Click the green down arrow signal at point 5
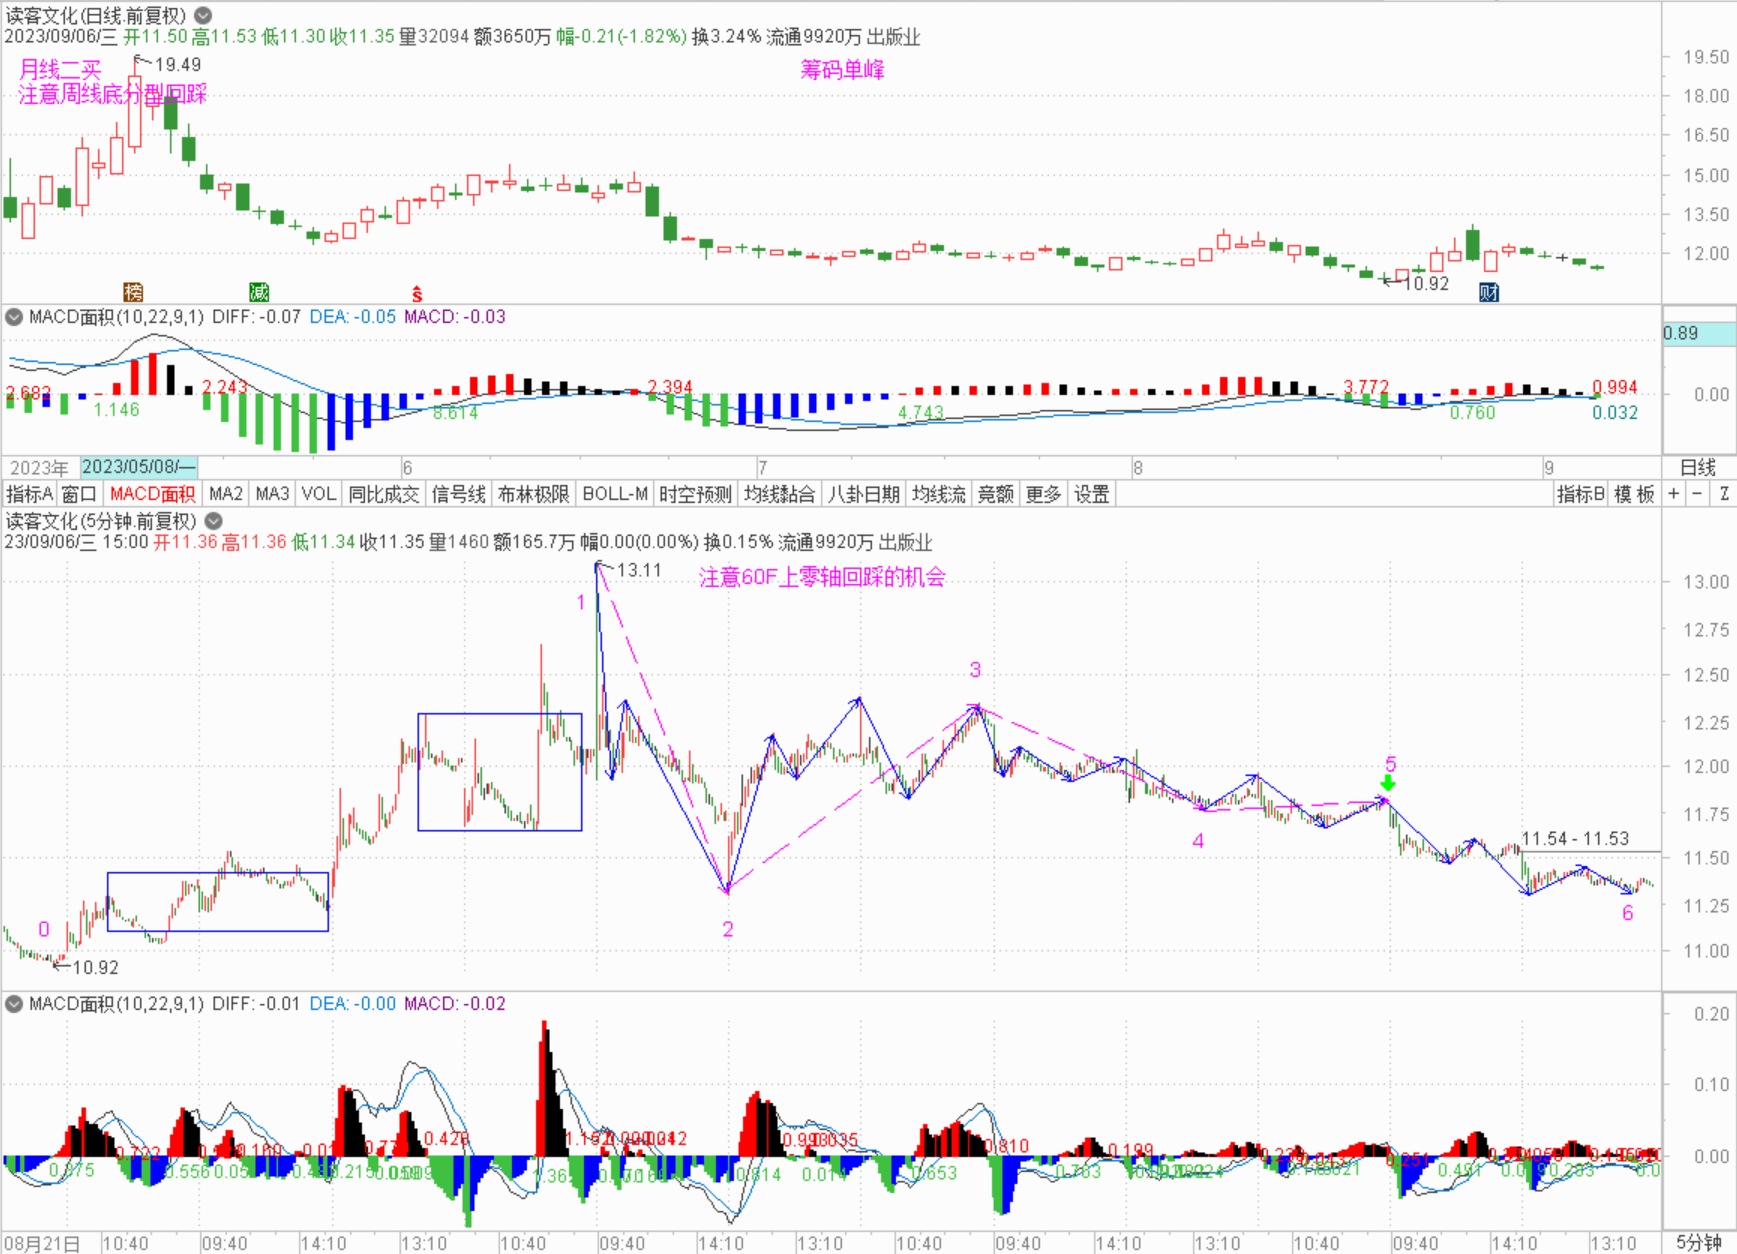This screenshot has height=1254, width=1737. point(1388,783)
